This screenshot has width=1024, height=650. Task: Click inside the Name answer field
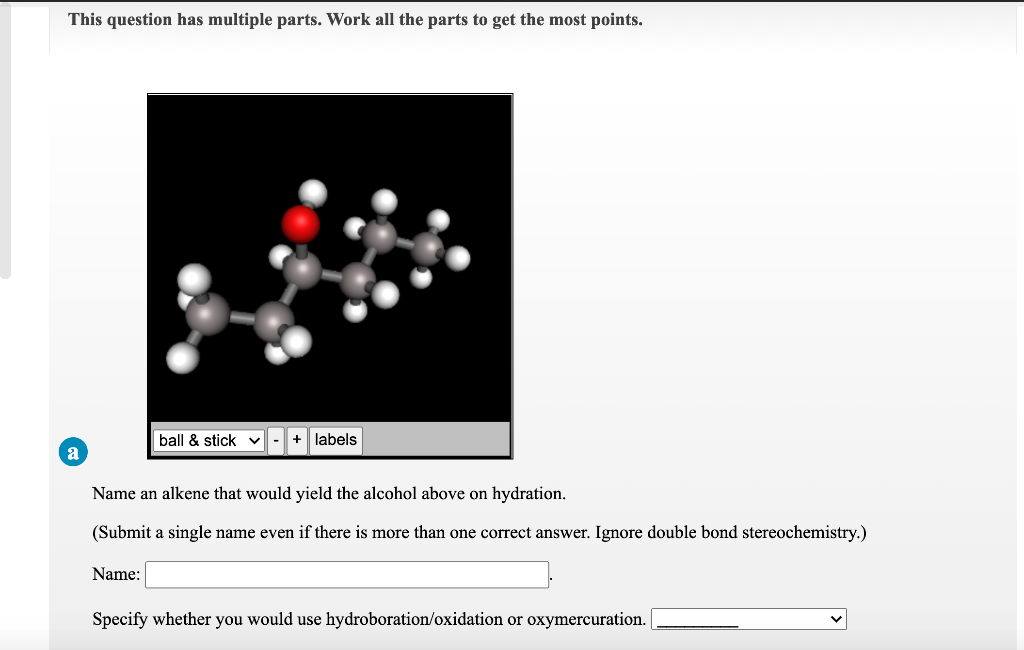tap(345, 574)
